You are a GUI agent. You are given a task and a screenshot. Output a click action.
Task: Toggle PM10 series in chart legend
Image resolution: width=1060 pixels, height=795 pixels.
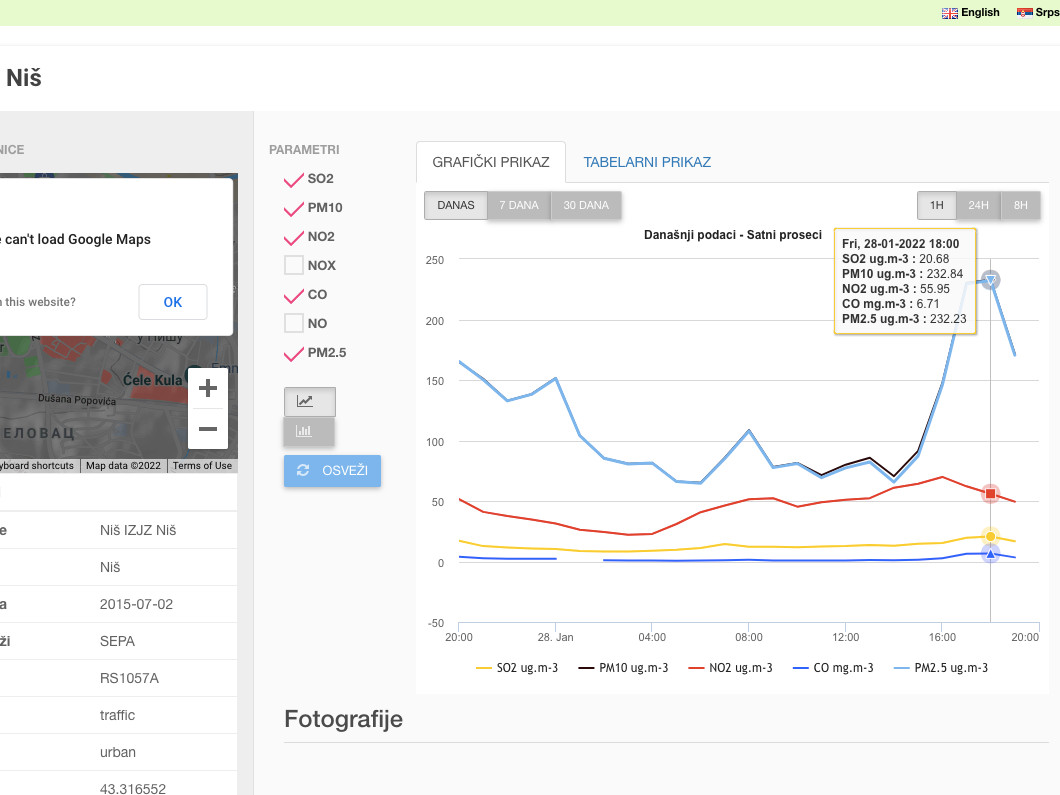pyautogui.click(x=624, y=668)
